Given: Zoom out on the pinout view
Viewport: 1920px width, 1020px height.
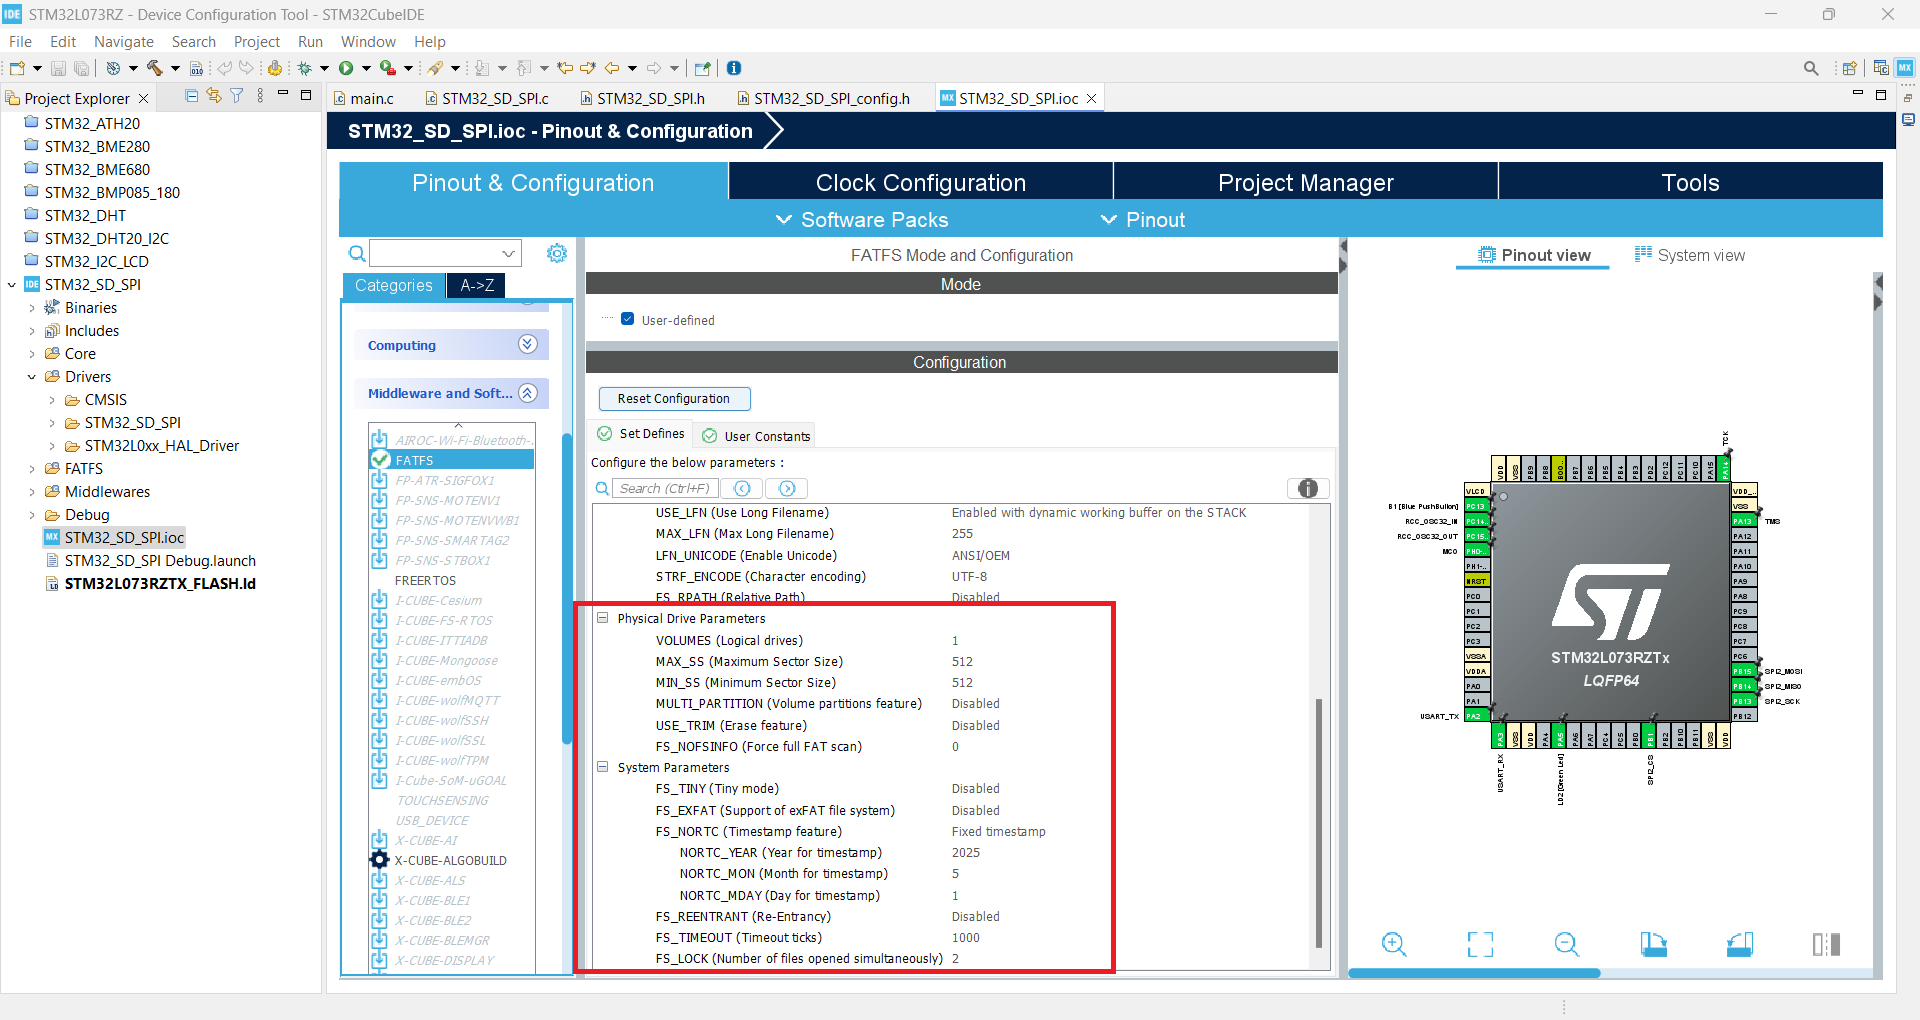Looking at the screenshot, I should [1567, 944].
